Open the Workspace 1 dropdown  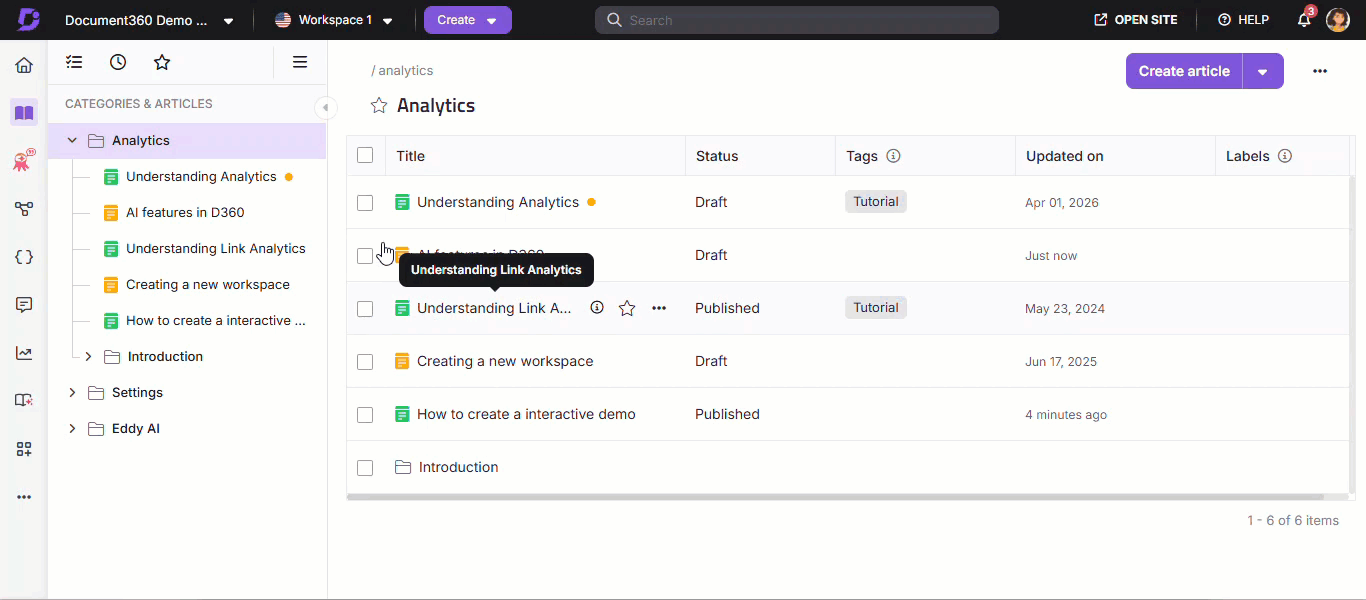[334, 20]
